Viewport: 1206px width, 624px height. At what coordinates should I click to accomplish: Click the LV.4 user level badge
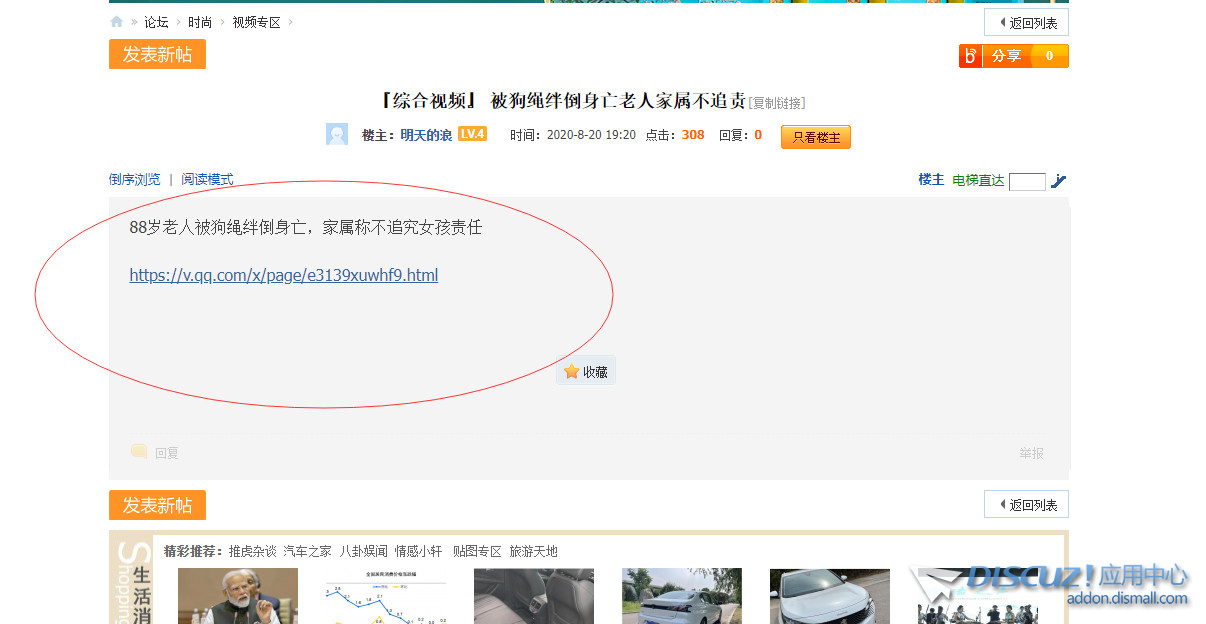click(472, 134)
